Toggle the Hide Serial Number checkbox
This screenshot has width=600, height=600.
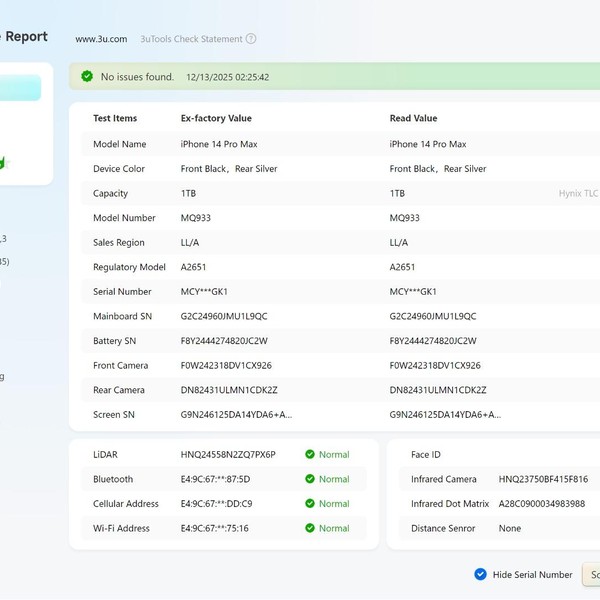[x=480, y=574]
